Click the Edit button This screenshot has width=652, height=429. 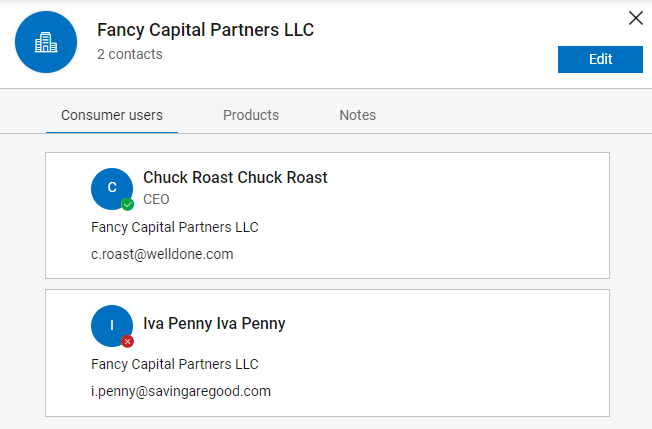click(600, 59)
